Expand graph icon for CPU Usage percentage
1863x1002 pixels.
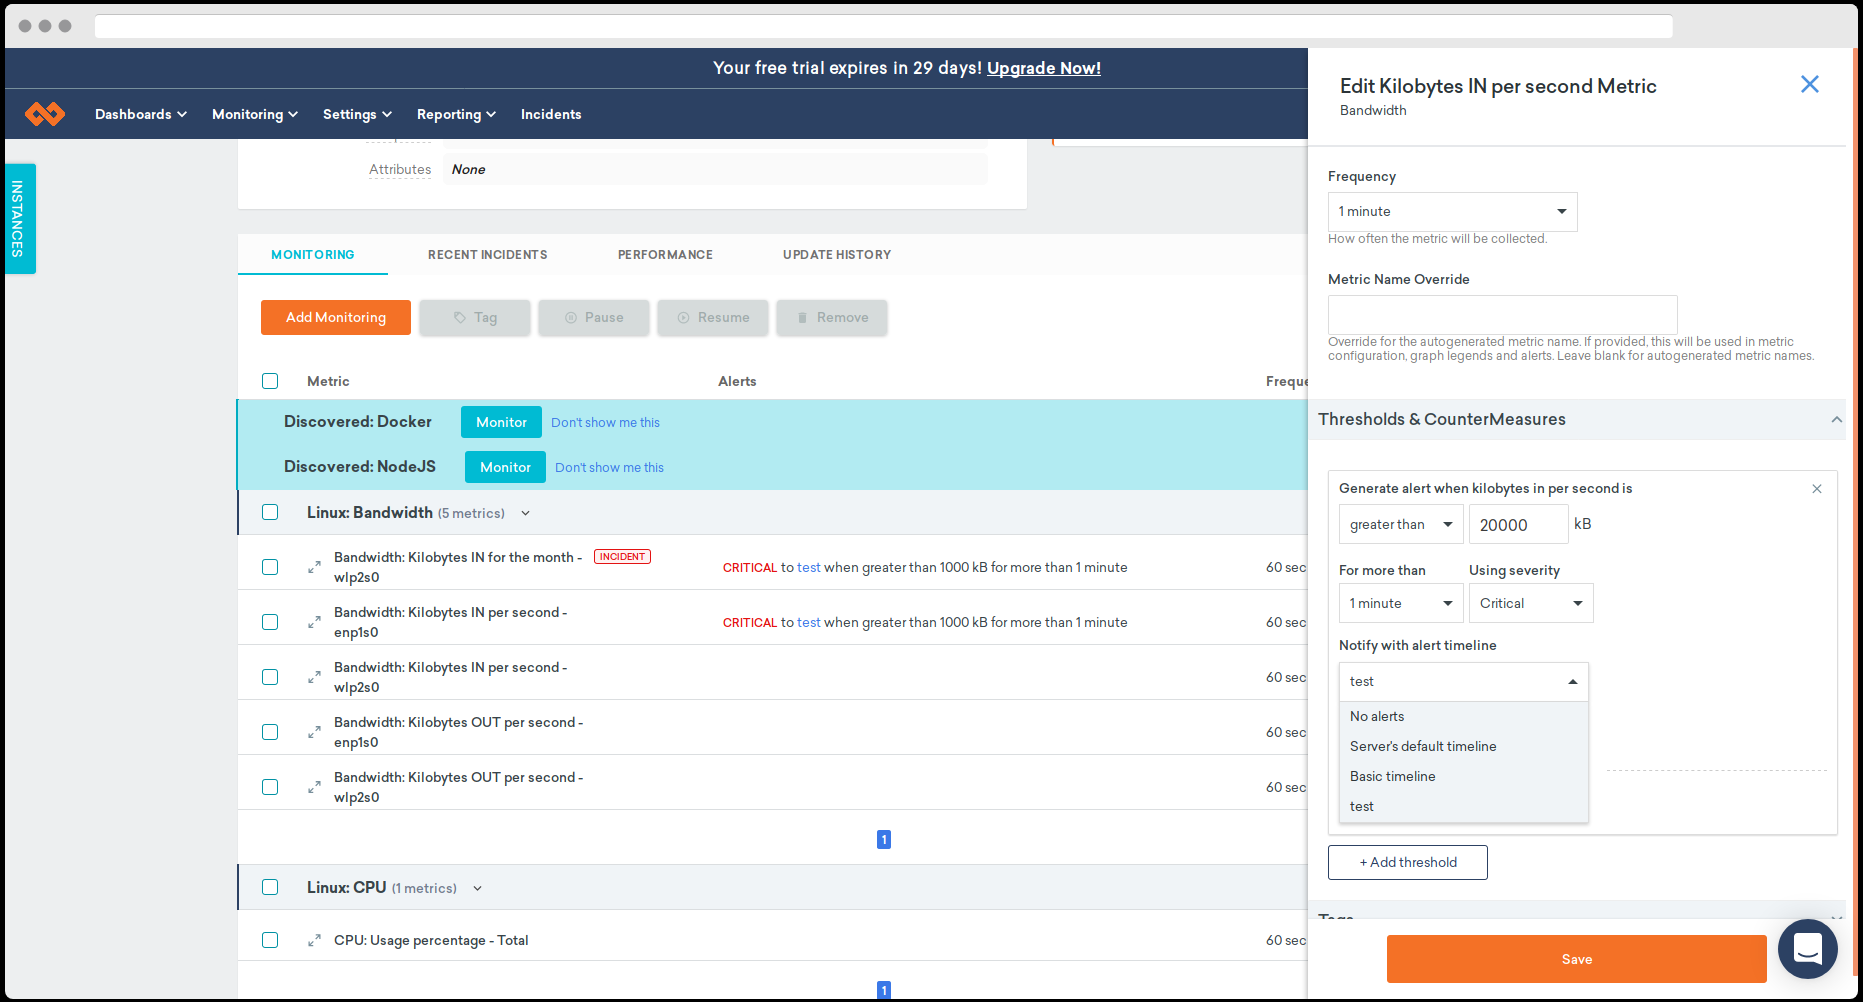314,940
